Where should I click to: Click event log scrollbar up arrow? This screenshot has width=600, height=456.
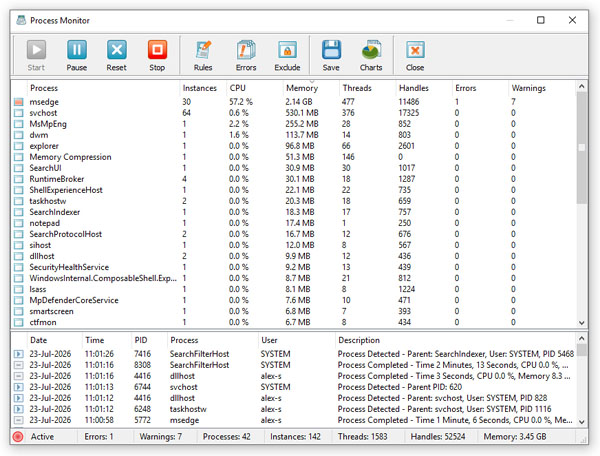point(582,339)
